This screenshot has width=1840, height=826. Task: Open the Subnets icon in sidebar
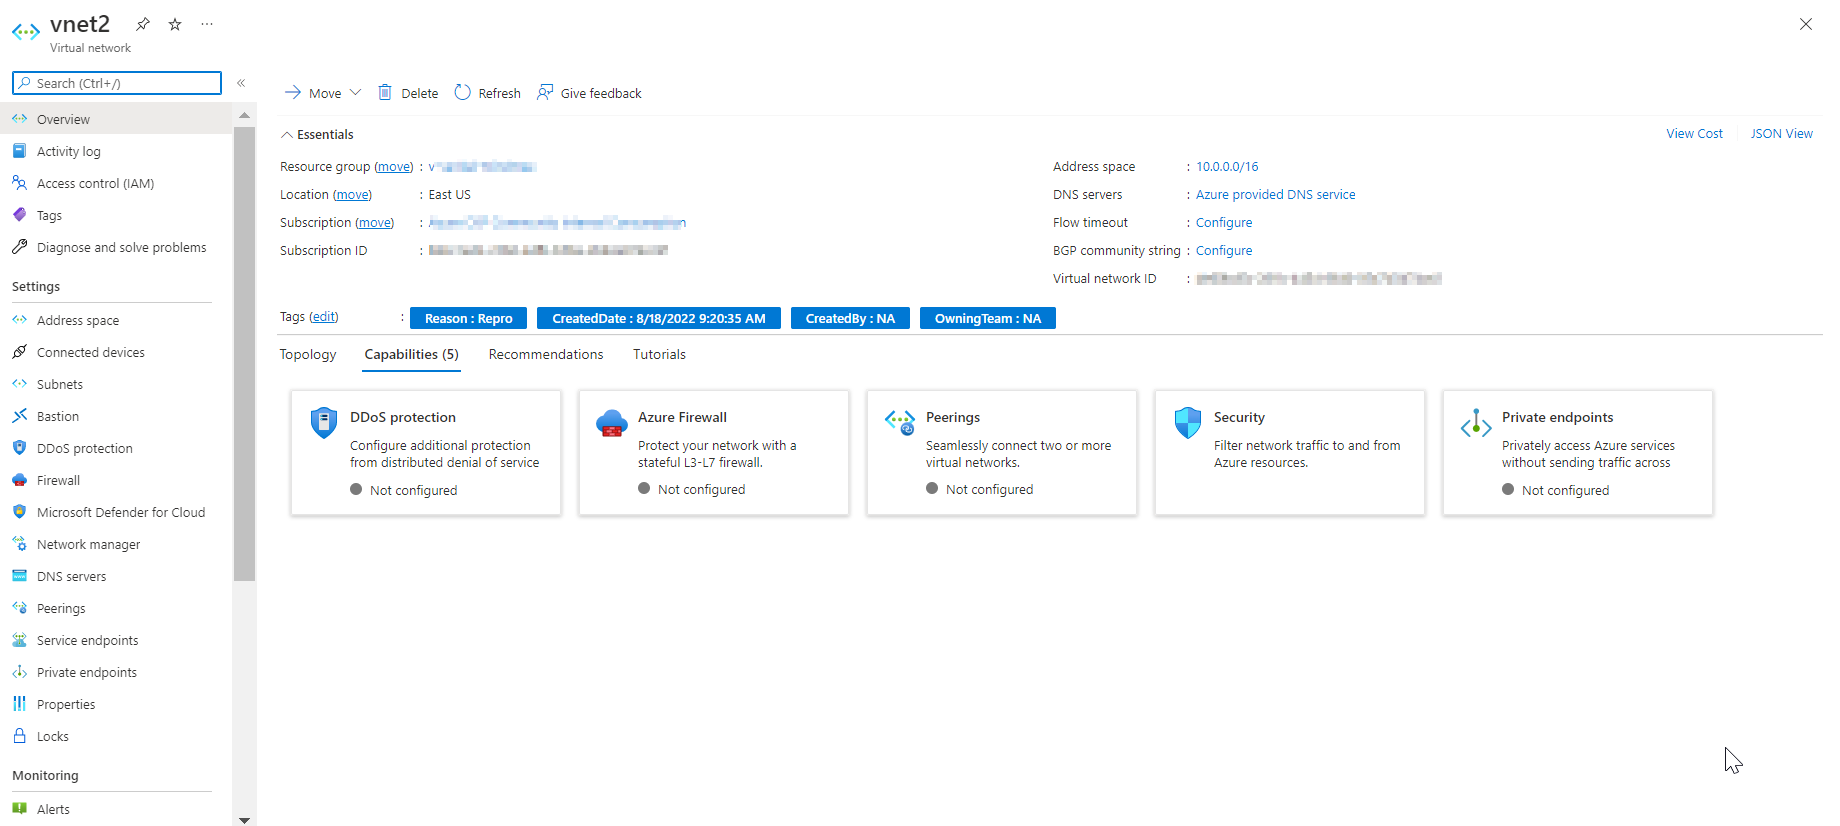(19, 384)
